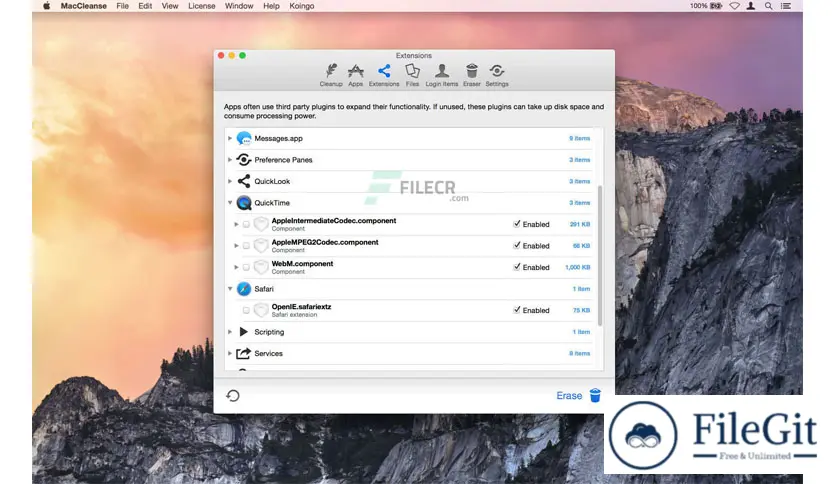836x484 pixels.
Task: Click the '66 KB' size for AppleMPEG2Codec
Action: point(581,246)
